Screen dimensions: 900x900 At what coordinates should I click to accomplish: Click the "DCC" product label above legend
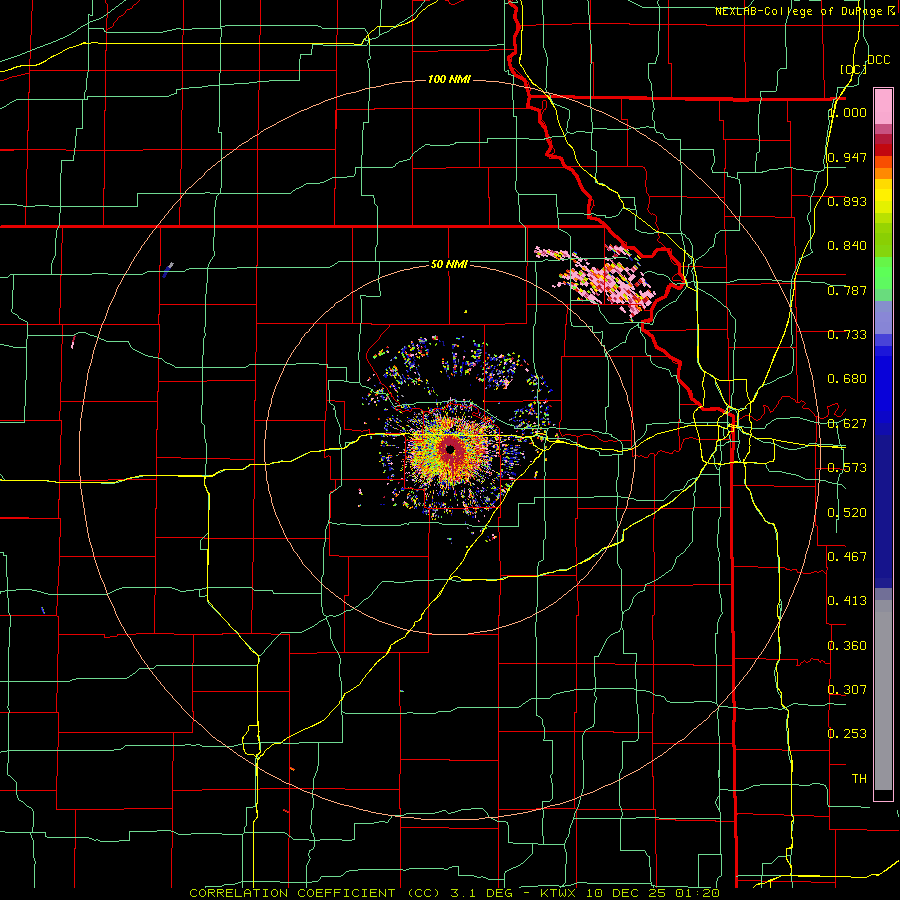point(879,60)
